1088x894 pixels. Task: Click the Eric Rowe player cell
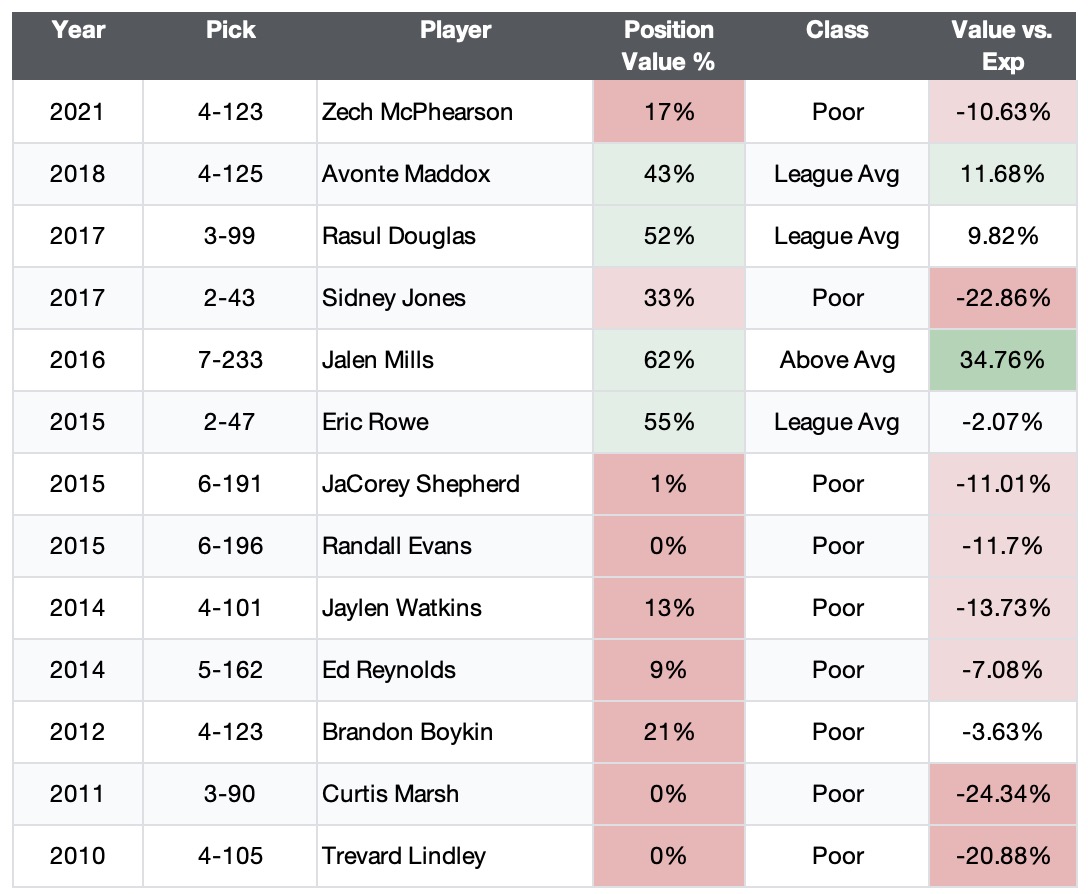[x=375, y=422]
